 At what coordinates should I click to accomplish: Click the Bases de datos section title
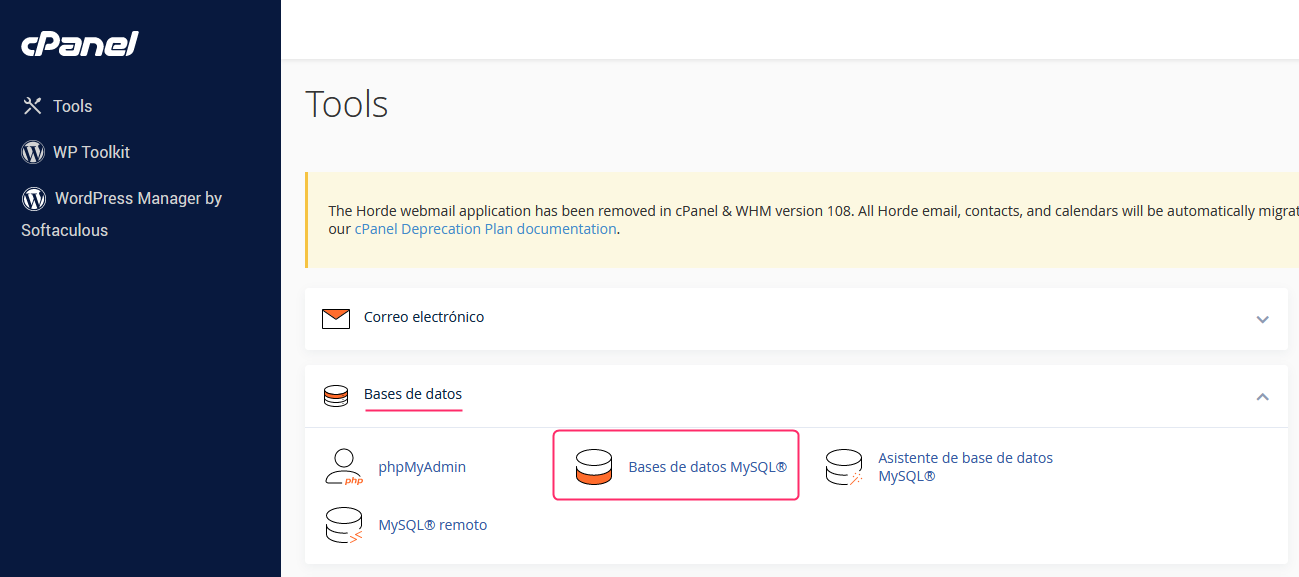pos(413,394)
